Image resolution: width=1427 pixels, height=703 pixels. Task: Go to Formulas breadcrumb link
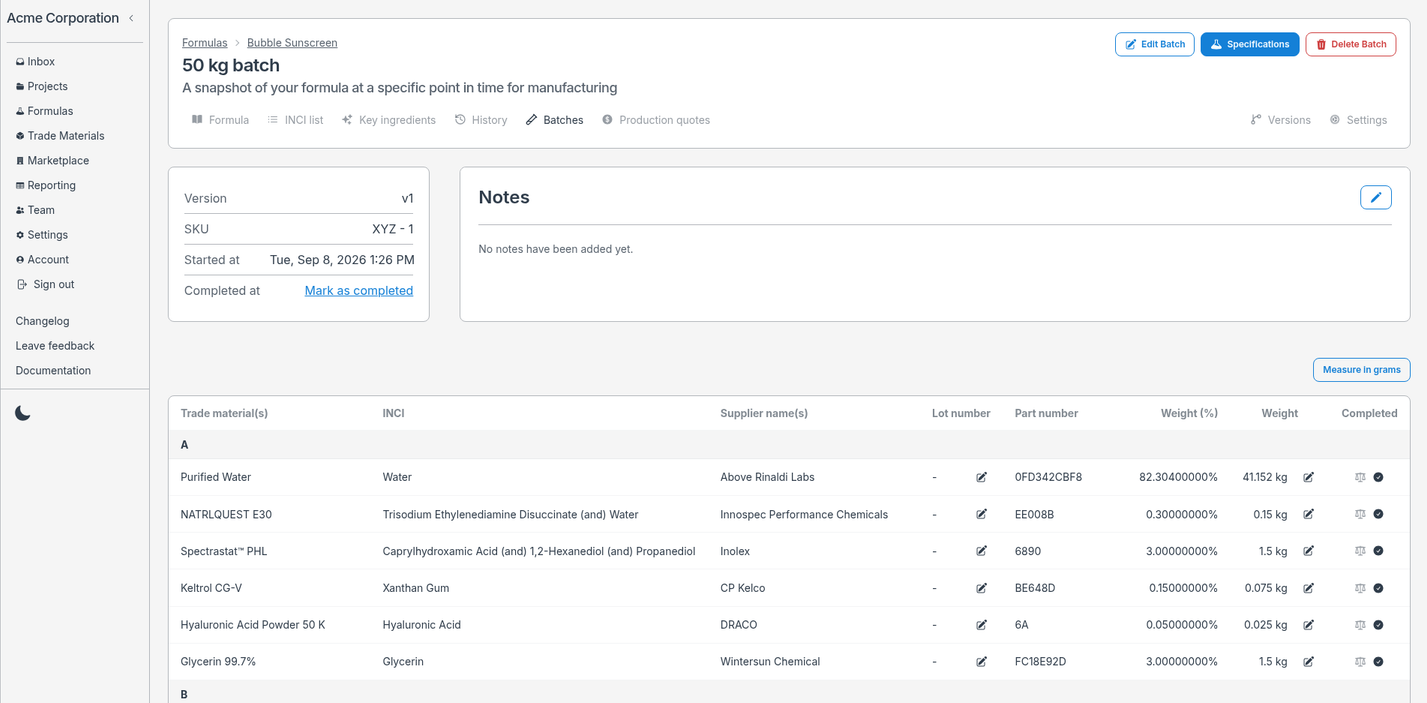[205, 43]
